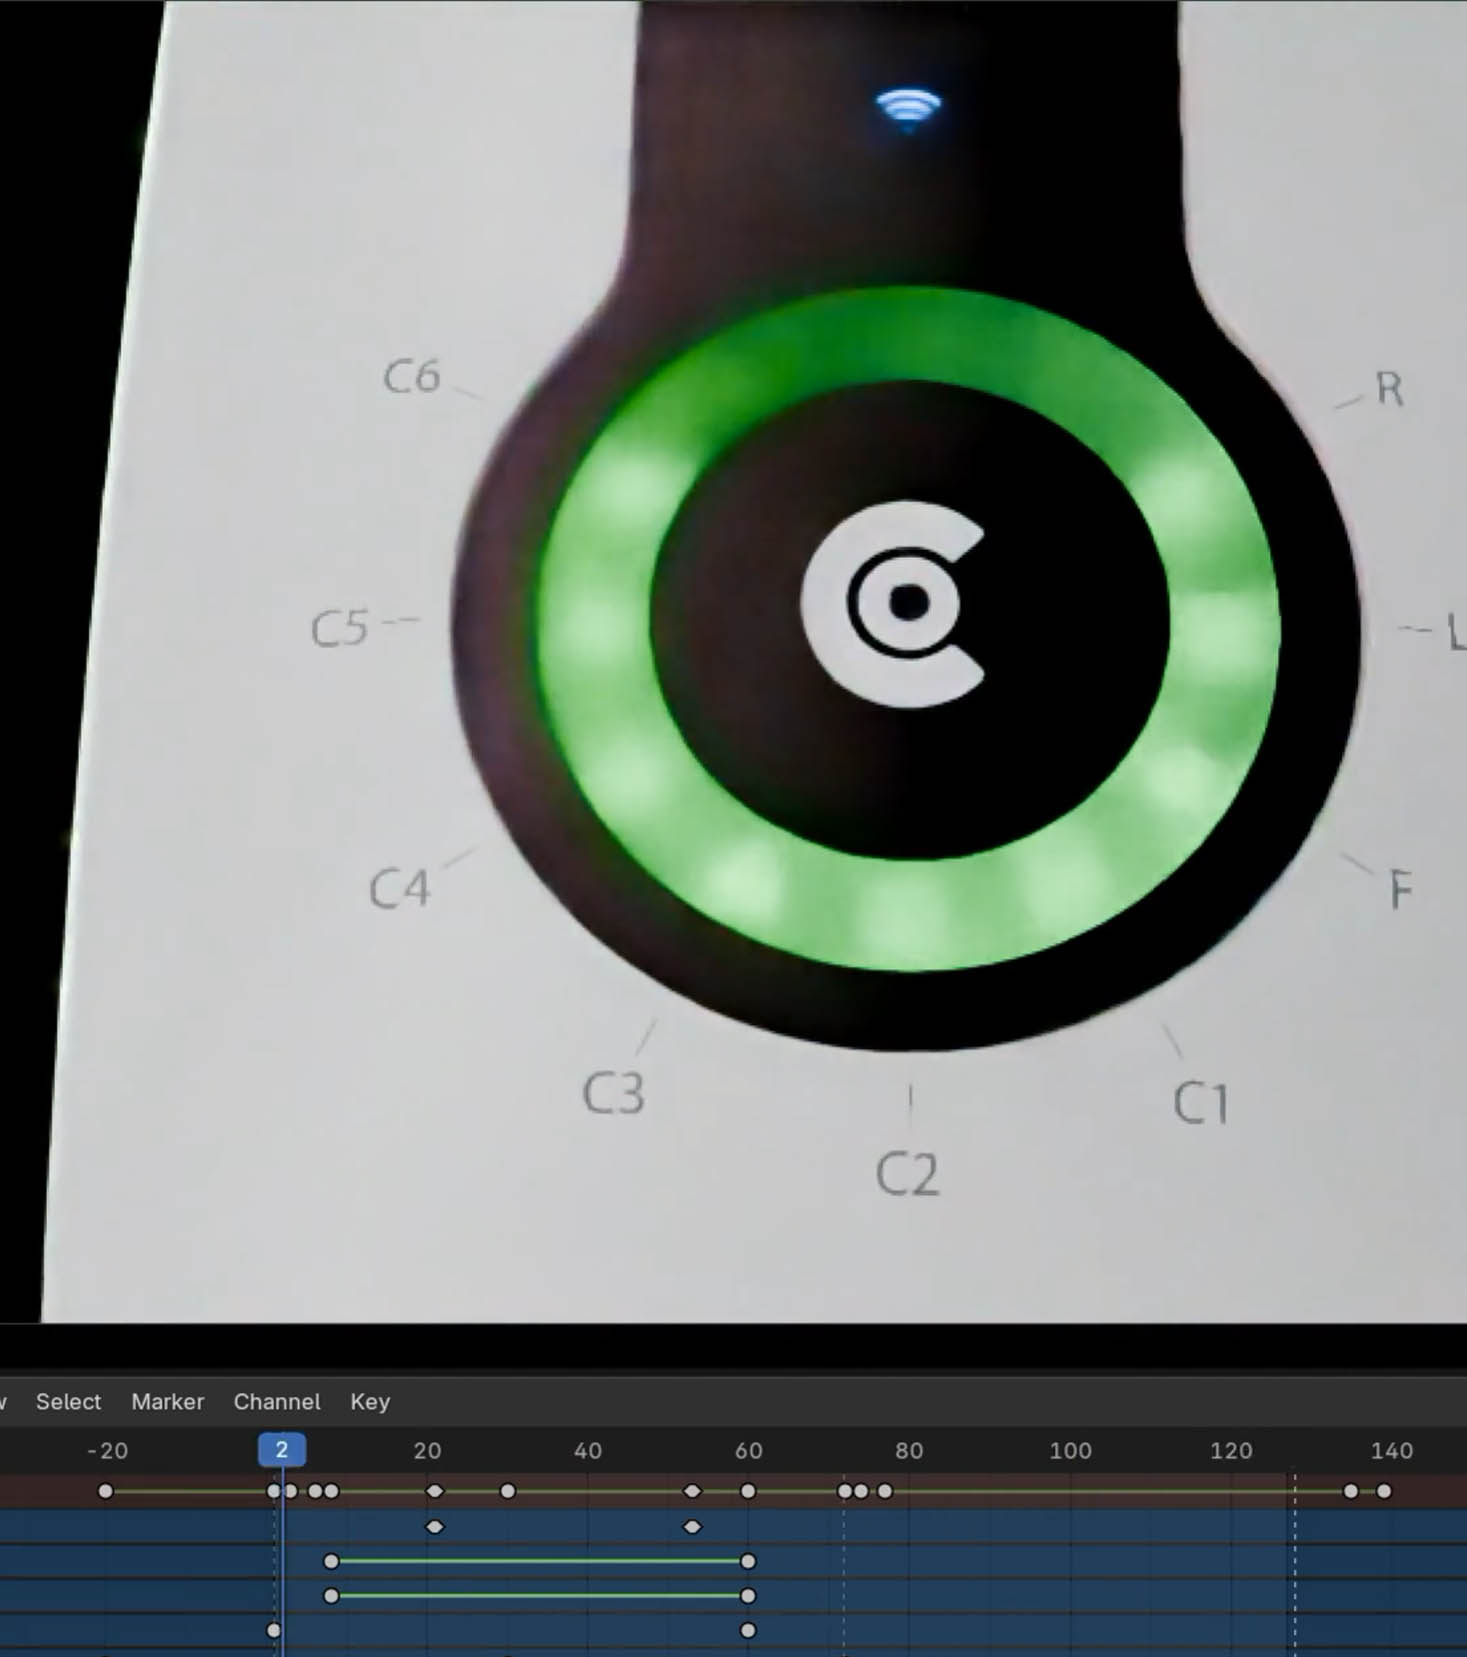1467x1657 pixels.
Task: Select summary row diamond keyframe near frame 21
Action: point(434,1491)
